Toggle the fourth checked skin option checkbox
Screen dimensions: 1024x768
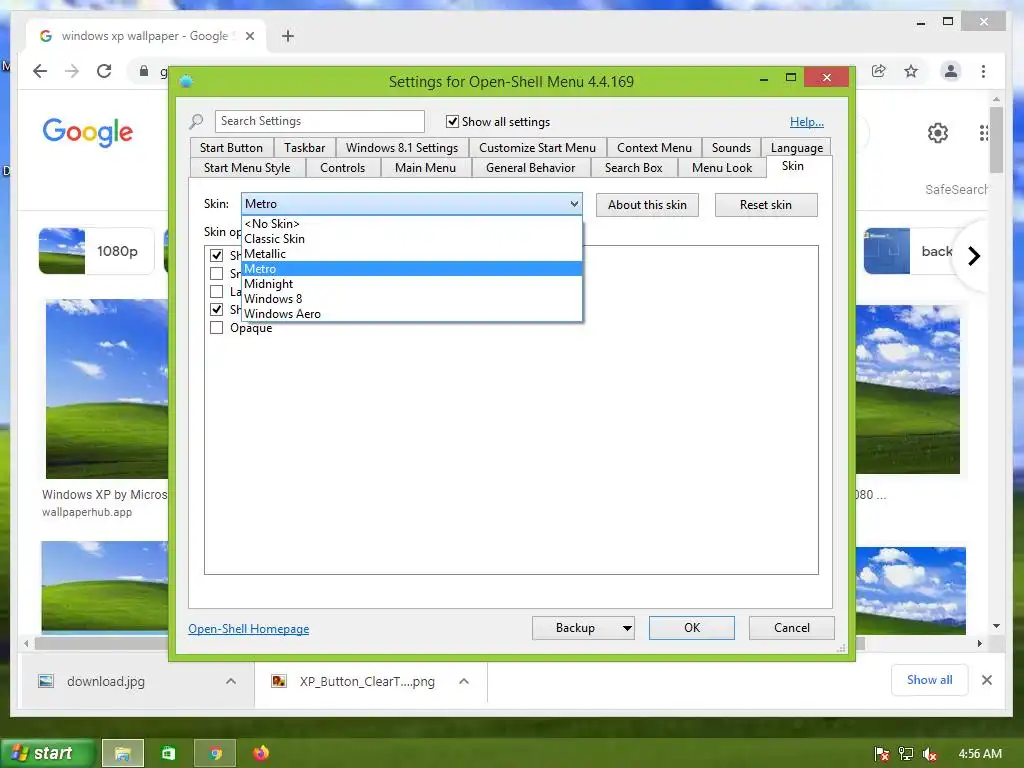(216, 309)
